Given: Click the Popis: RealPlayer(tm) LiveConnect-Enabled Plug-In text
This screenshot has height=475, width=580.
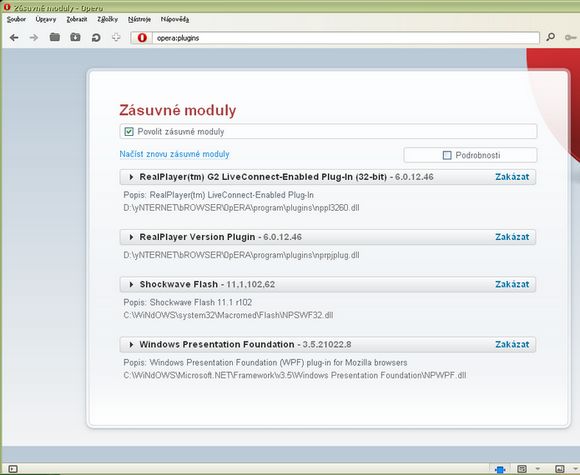Looking at the screenshot, I should (x=219, y=195).
